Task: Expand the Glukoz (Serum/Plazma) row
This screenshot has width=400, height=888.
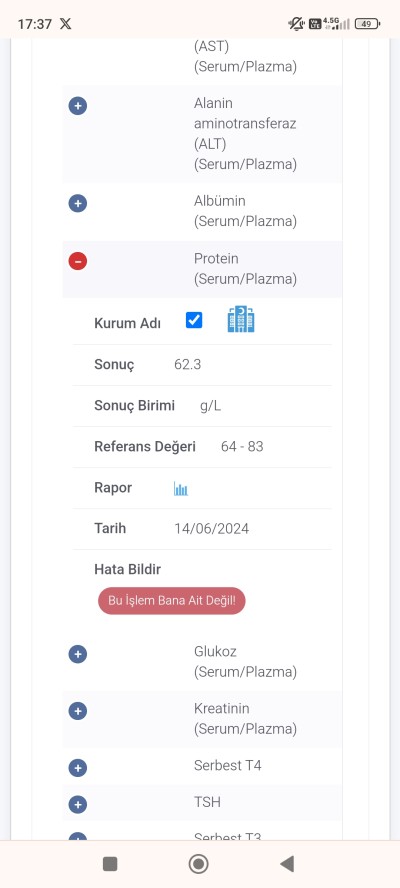Action: coord(78,655)
